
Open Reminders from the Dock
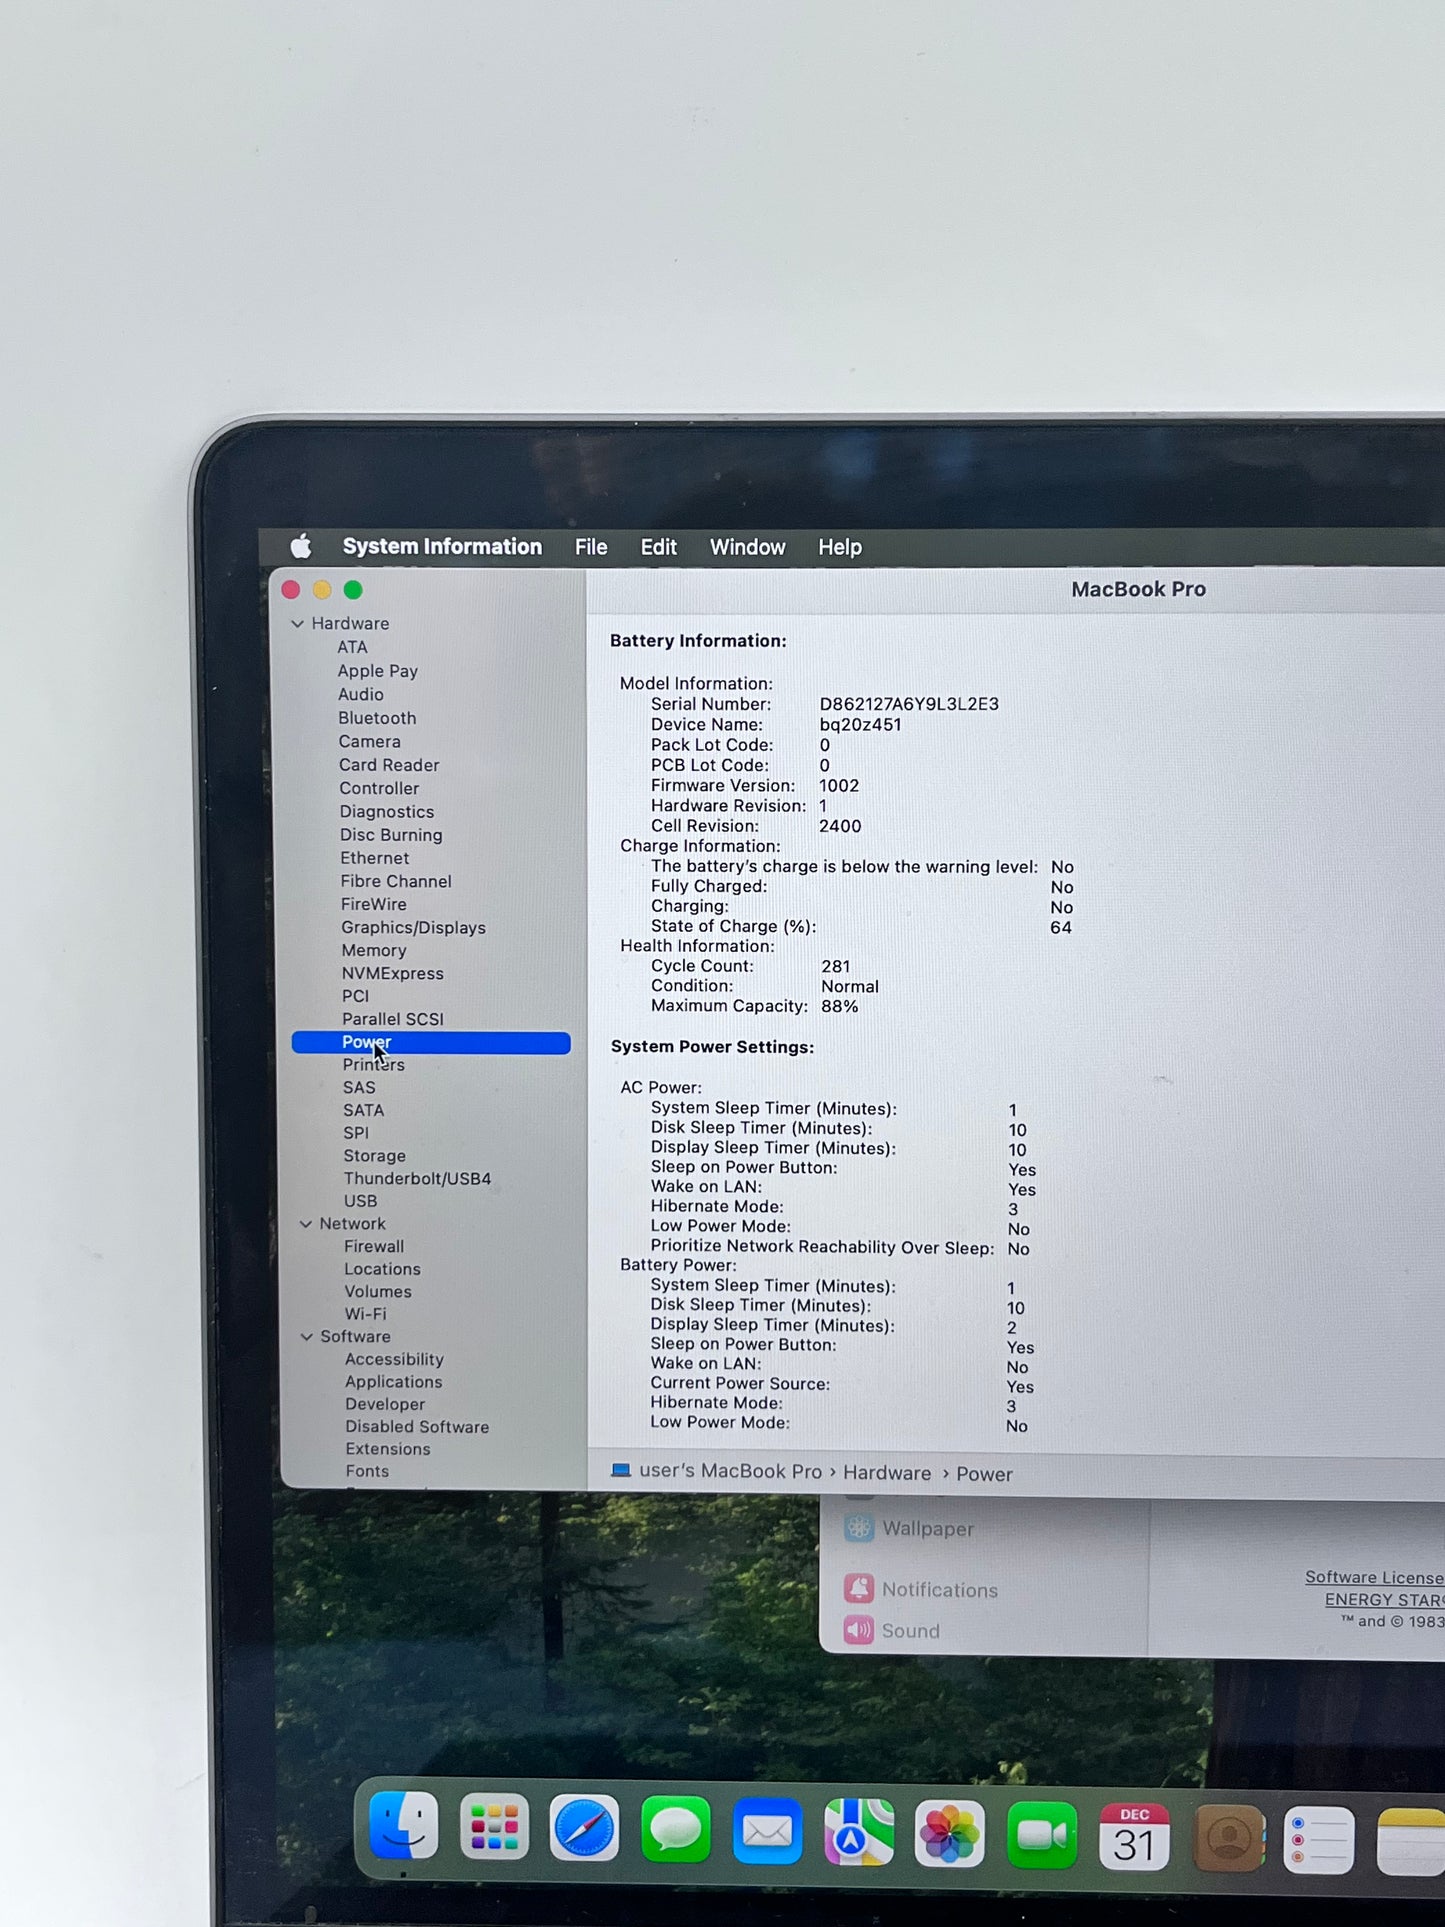pos(1319,1840)
